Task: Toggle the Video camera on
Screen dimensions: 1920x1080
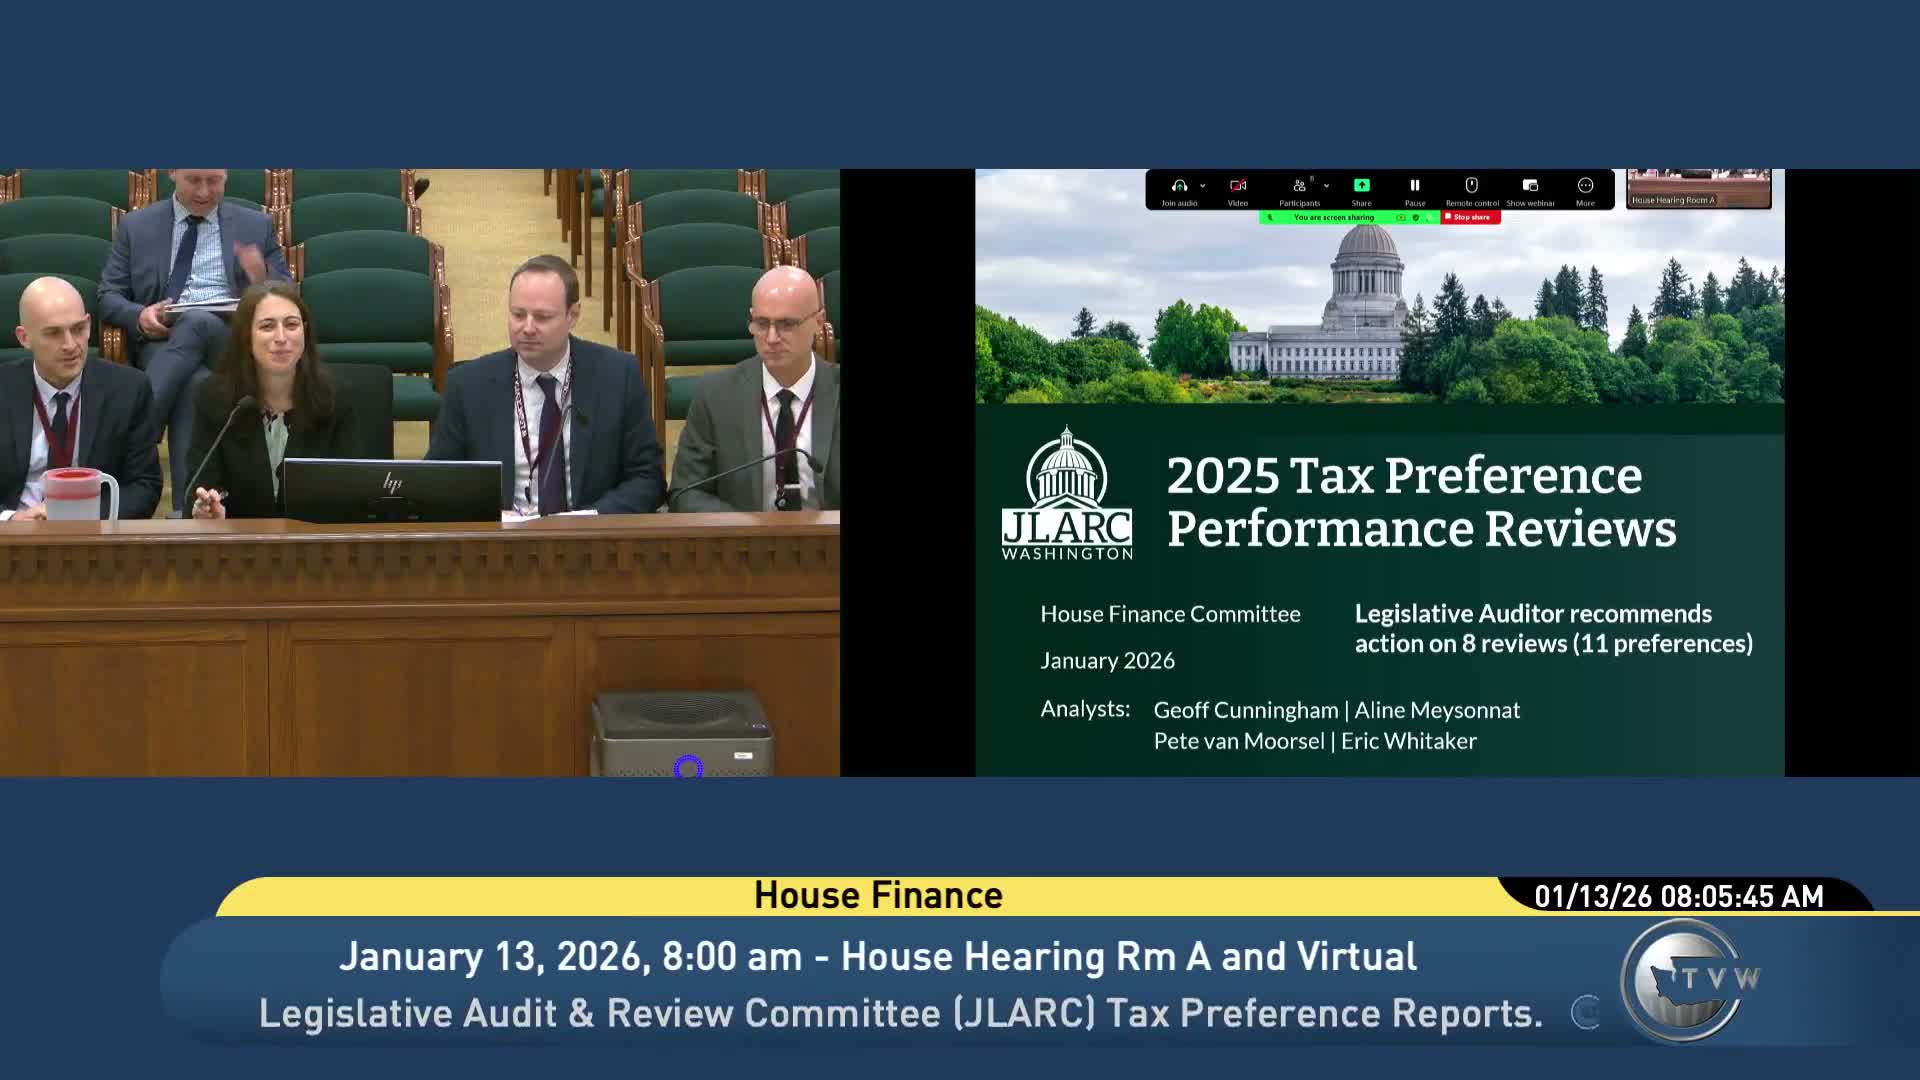Action: click(x=1238, y=186)
